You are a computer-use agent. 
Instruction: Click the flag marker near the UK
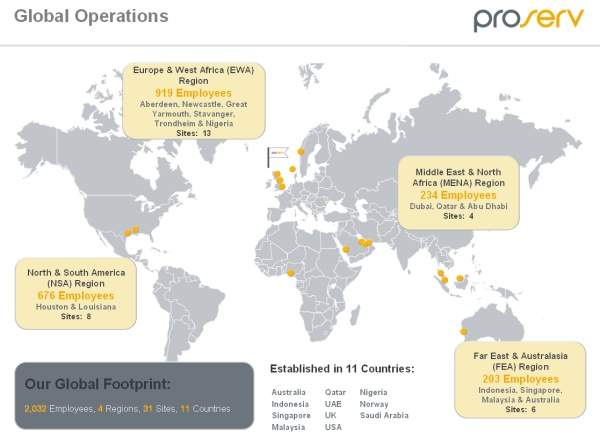pyautogui.click(x=276, y=156)
